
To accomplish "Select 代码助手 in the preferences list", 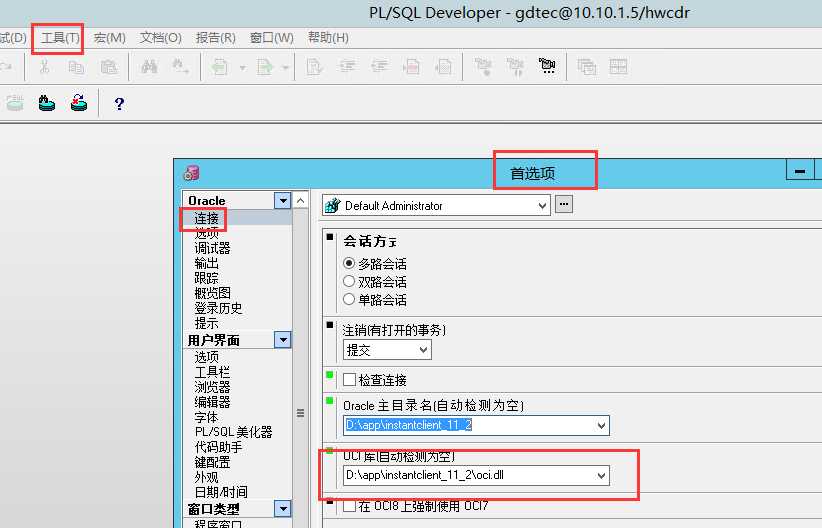I will point(218,447).
